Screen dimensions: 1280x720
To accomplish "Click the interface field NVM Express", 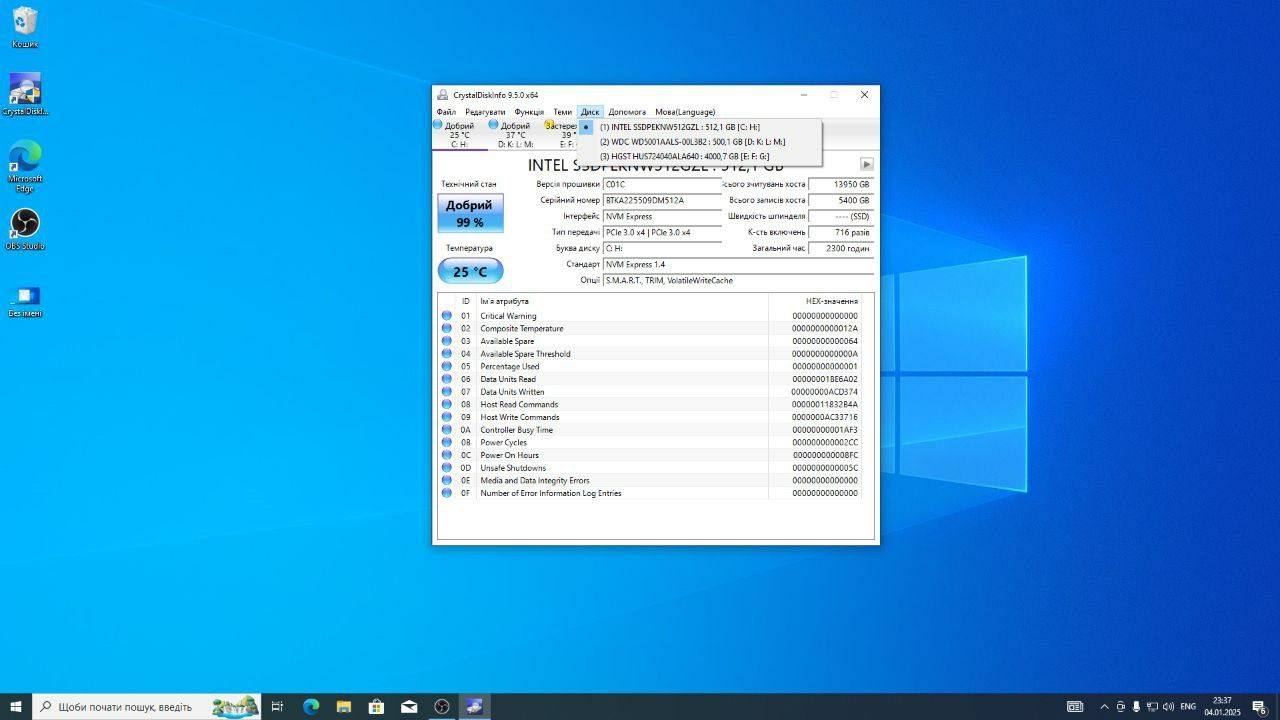I will tap(661, 216).
